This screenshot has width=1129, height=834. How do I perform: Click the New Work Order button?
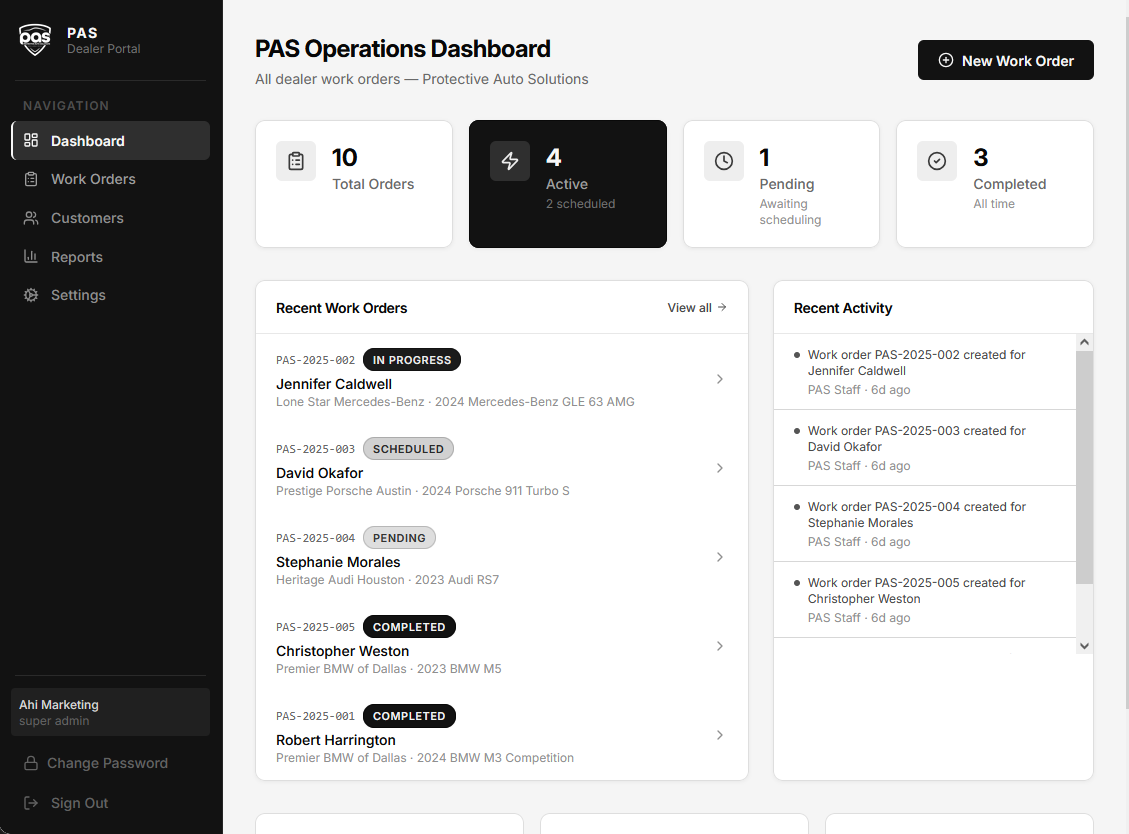(1005, 60)
